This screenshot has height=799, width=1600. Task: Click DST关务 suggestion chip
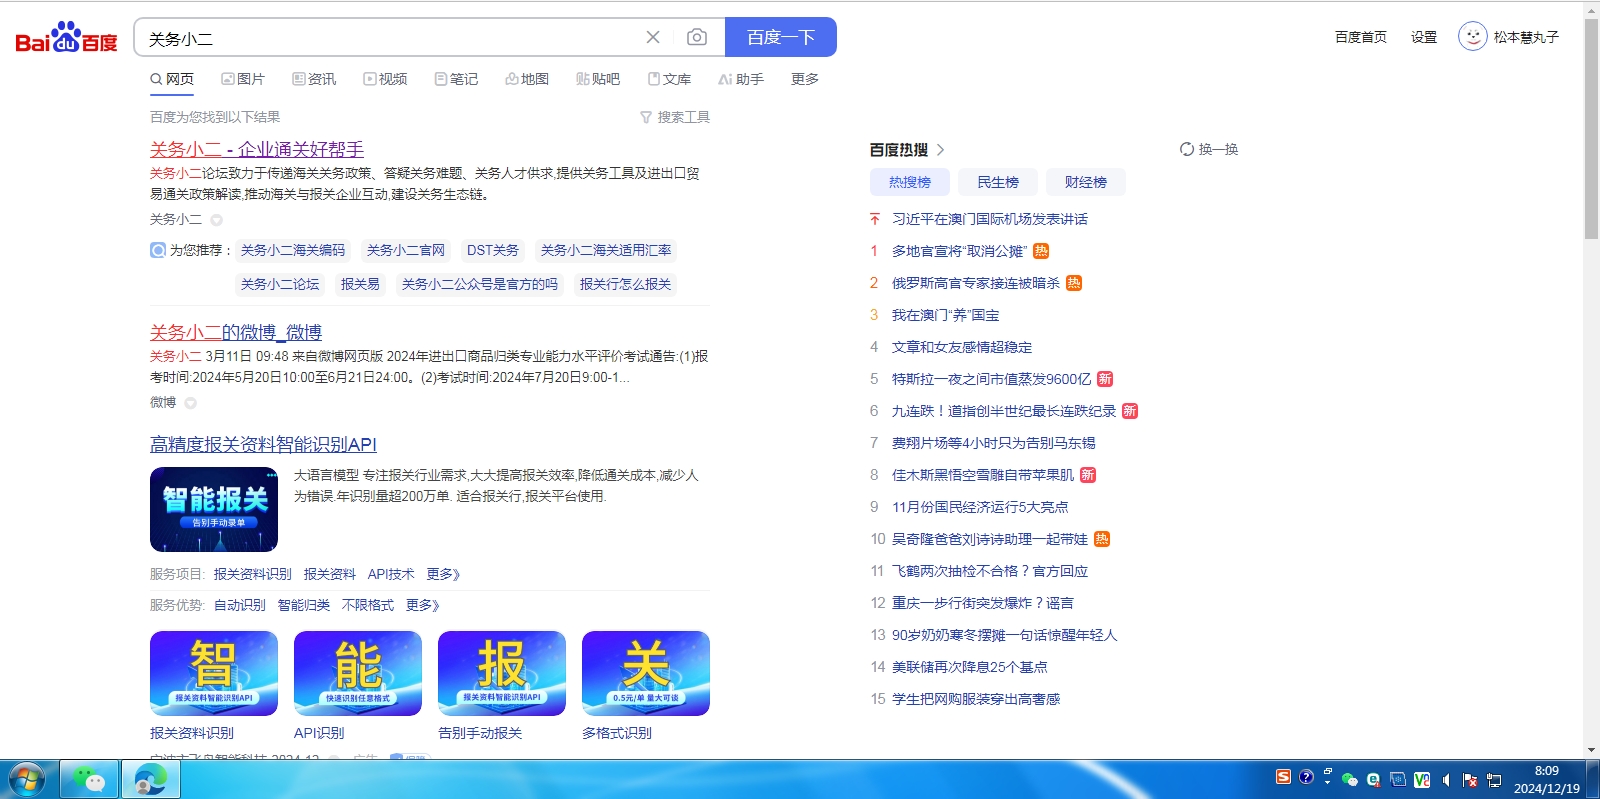coord(493,250)
